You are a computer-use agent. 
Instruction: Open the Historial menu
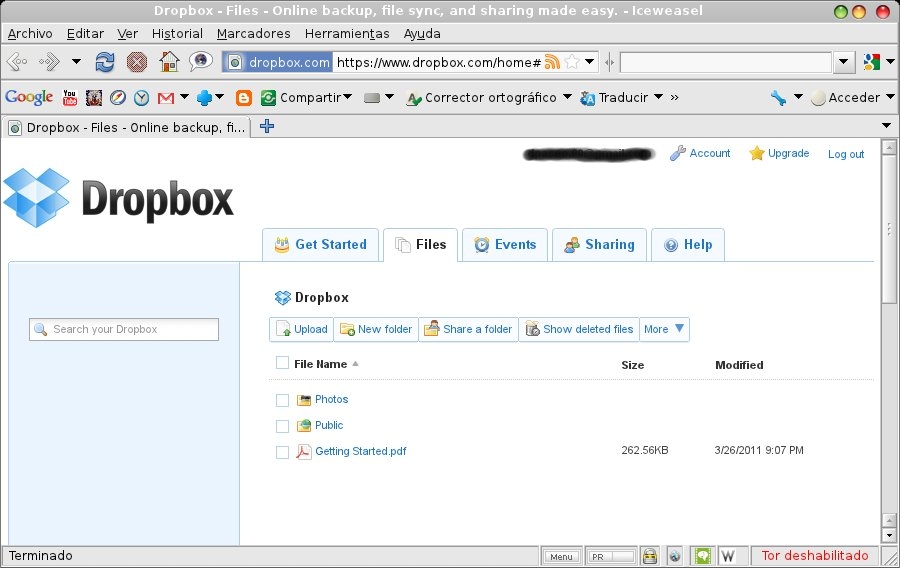pos(177,34)
